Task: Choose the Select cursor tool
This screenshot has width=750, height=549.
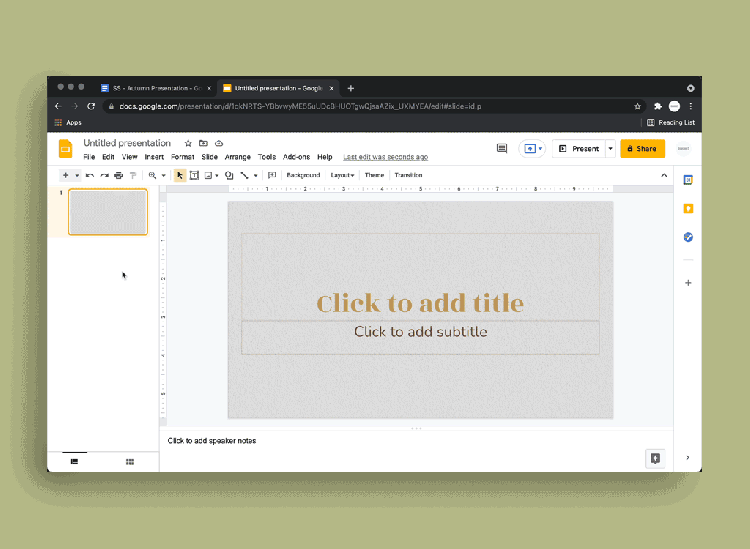Action: click(180, 176)
